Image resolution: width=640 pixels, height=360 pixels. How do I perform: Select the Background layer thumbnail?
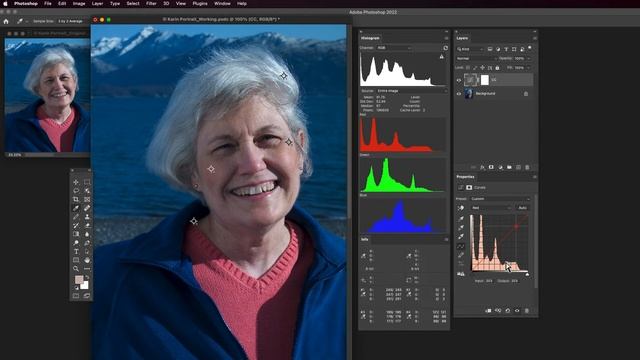[x=469, y=93]
